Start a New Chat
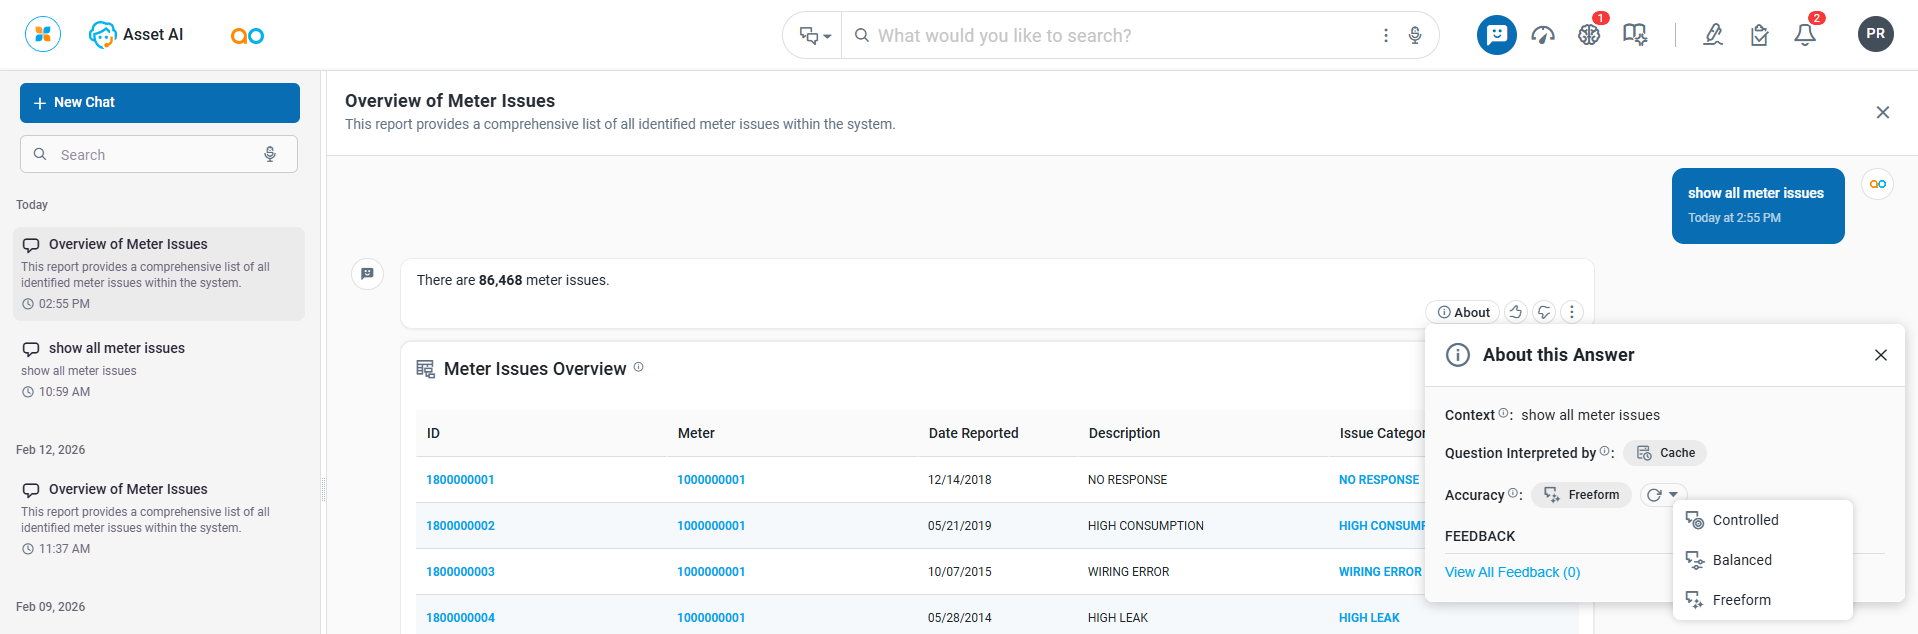The image size is (1918, 634). [160, 103]
